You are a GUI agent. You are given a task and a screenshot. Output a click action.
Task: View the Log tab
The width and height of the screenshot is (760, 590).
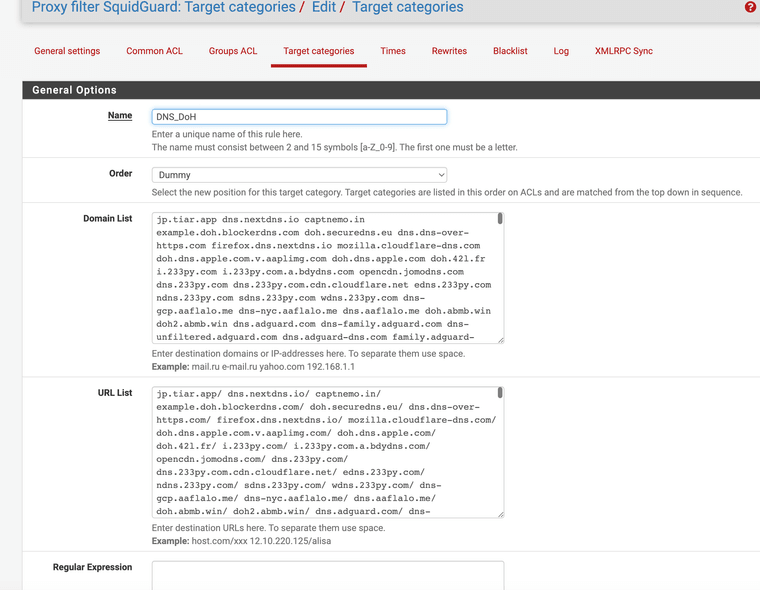point(561,51)
